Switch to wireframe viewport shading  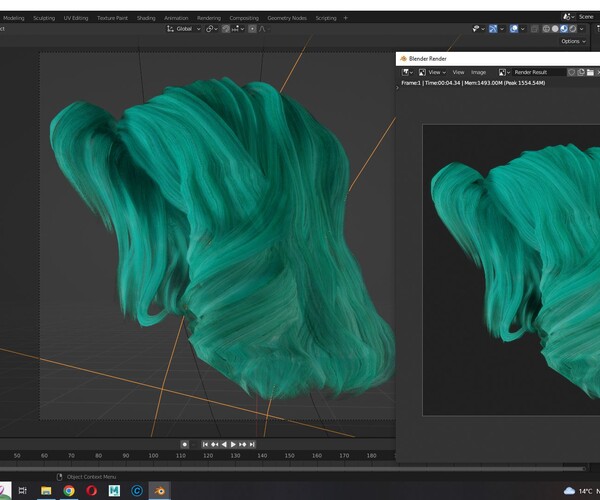pyautogui.click(x=546, y=29)
